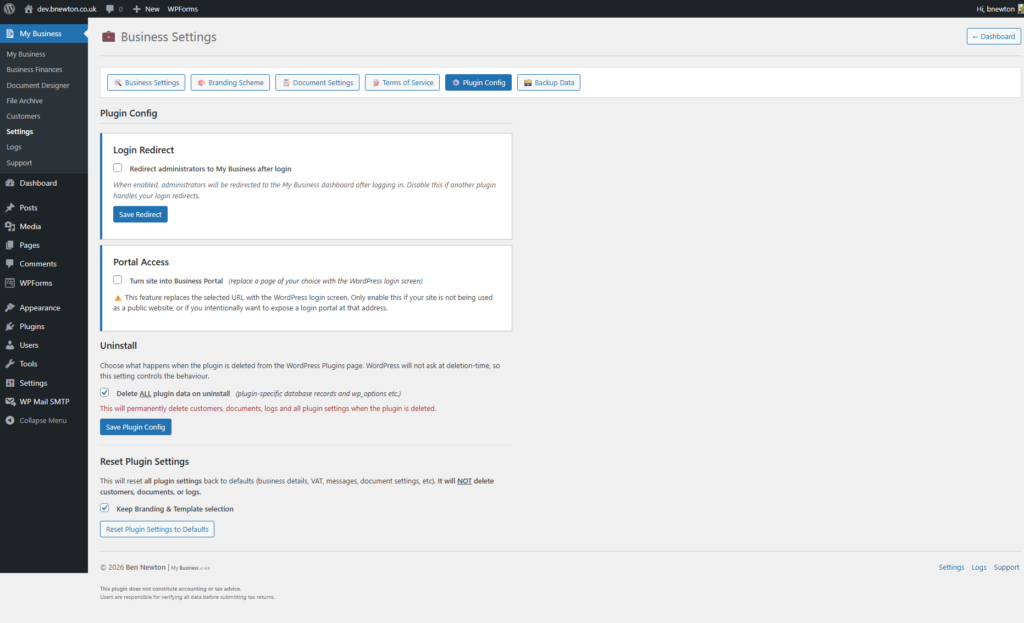
Task: Click Reset Plugin Settings to Defaults button
Action: point(157,529)
